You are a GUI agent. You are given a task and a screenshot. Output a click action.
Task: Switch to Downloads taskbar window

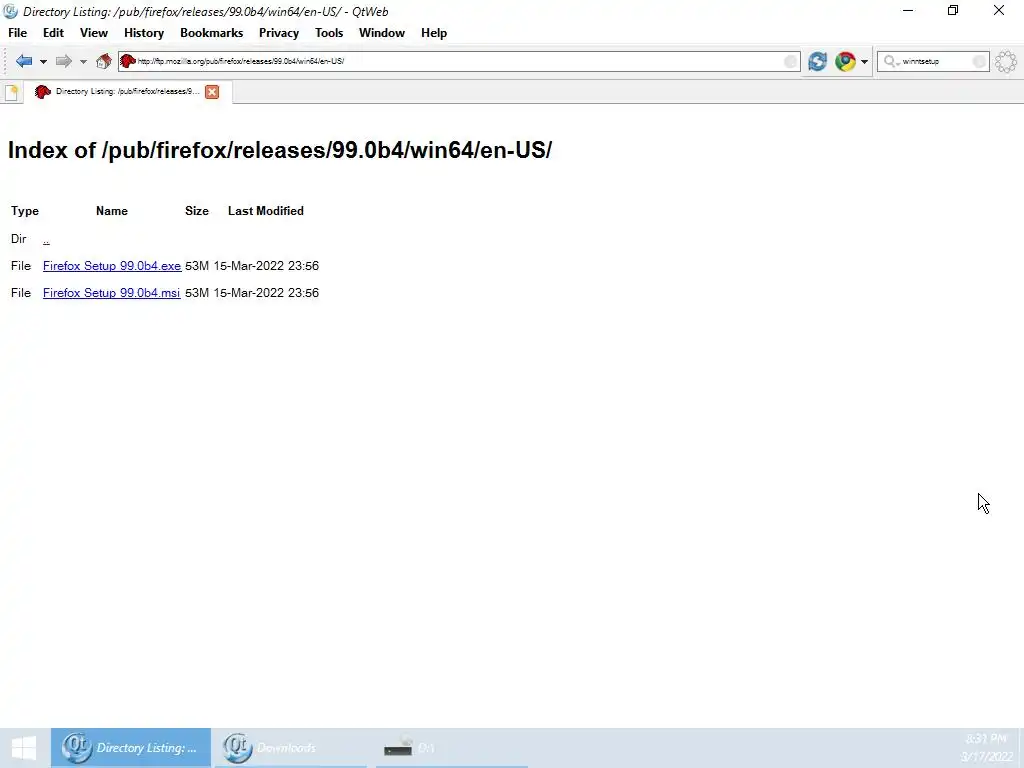coord(291,748)
